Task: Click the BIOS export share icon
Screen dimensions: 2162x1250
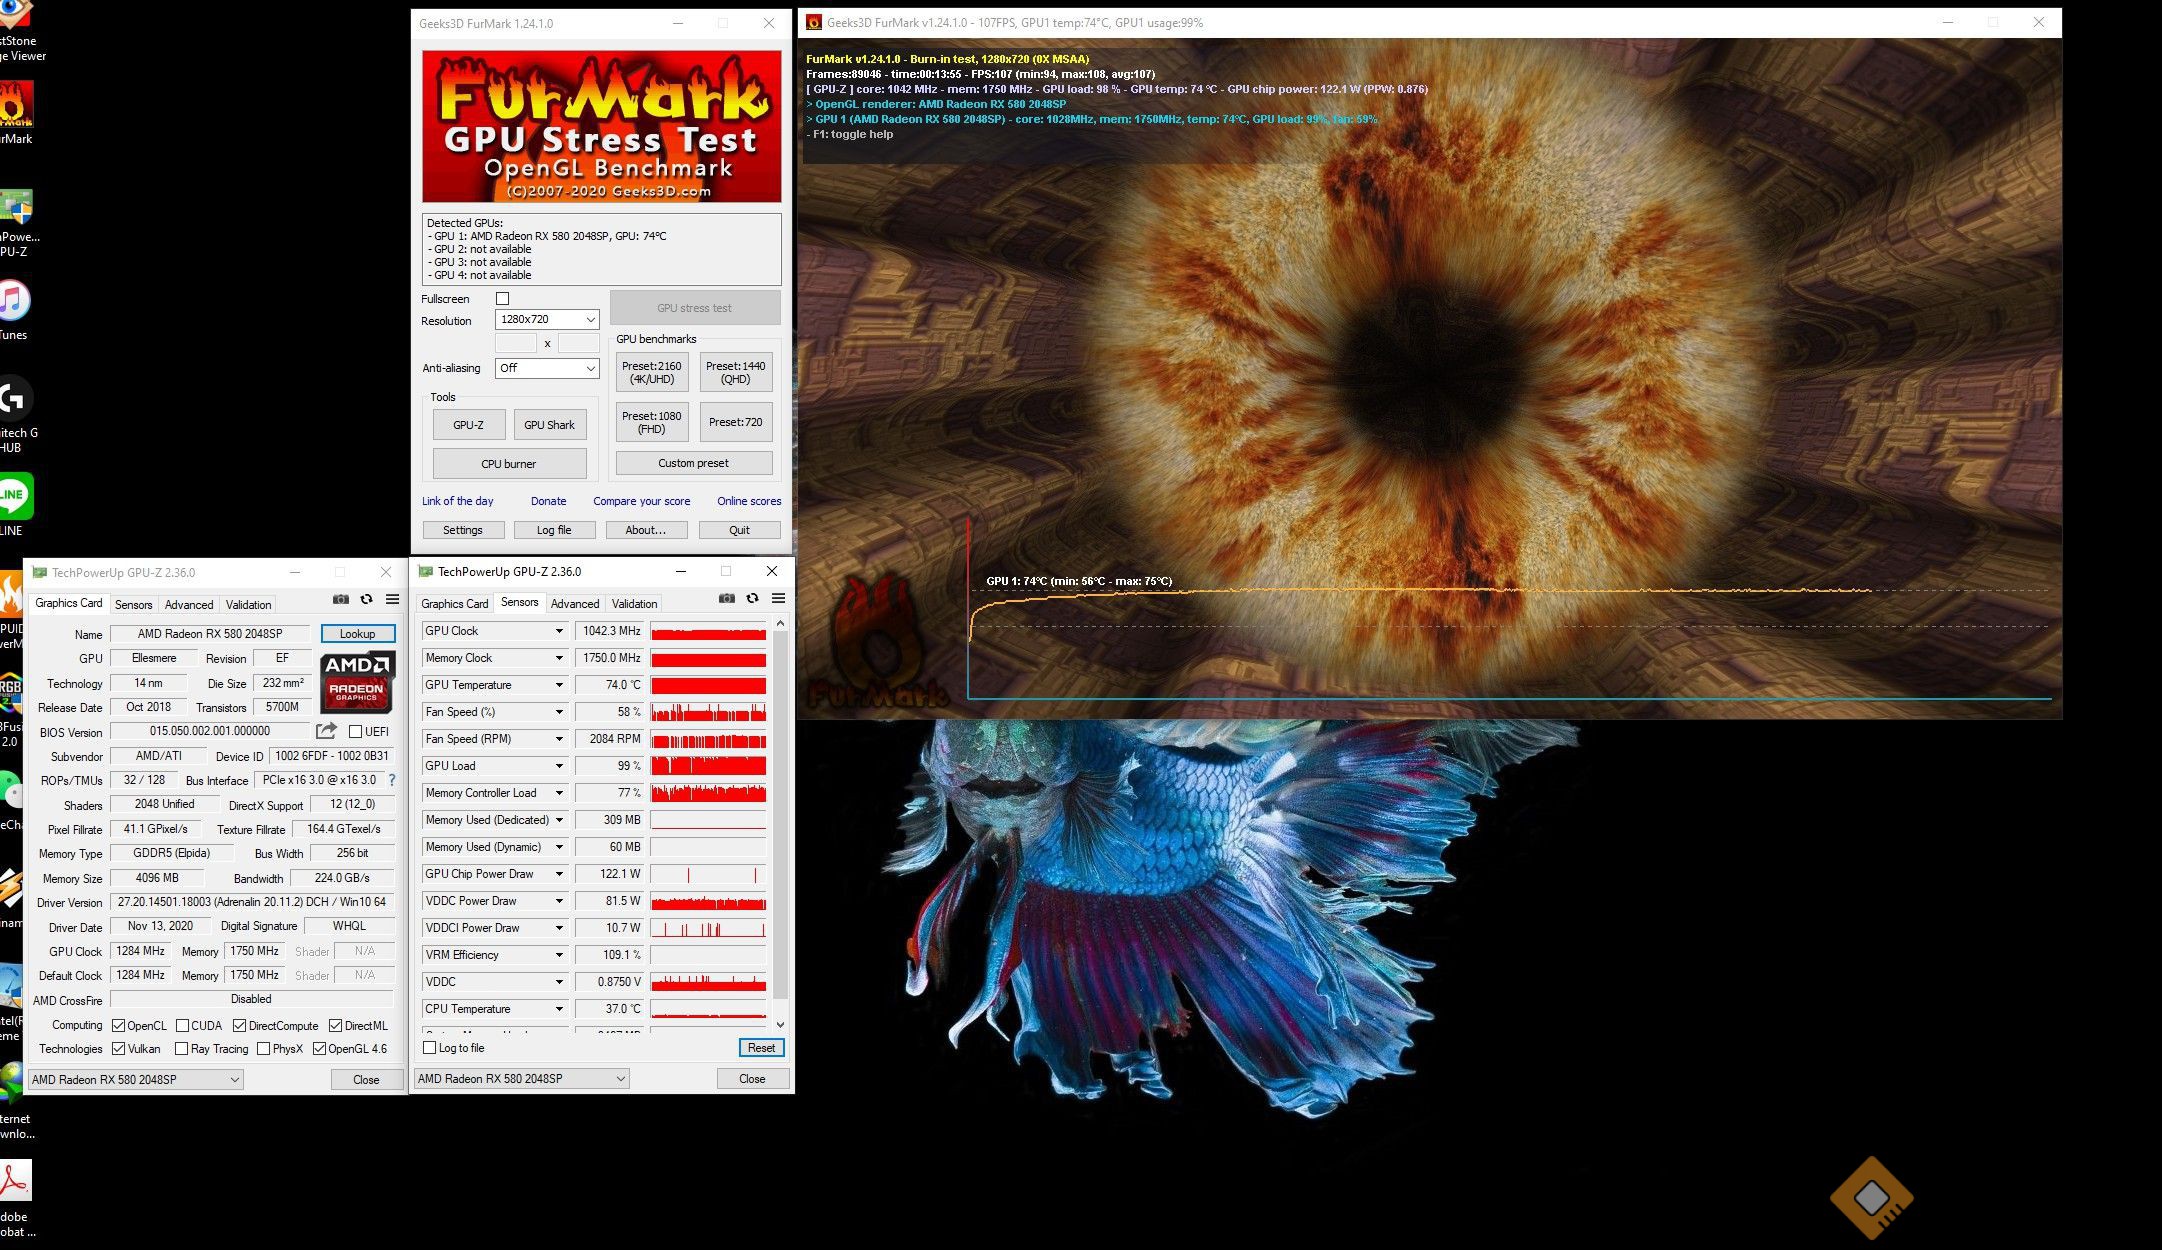Action: pos(326,731)
